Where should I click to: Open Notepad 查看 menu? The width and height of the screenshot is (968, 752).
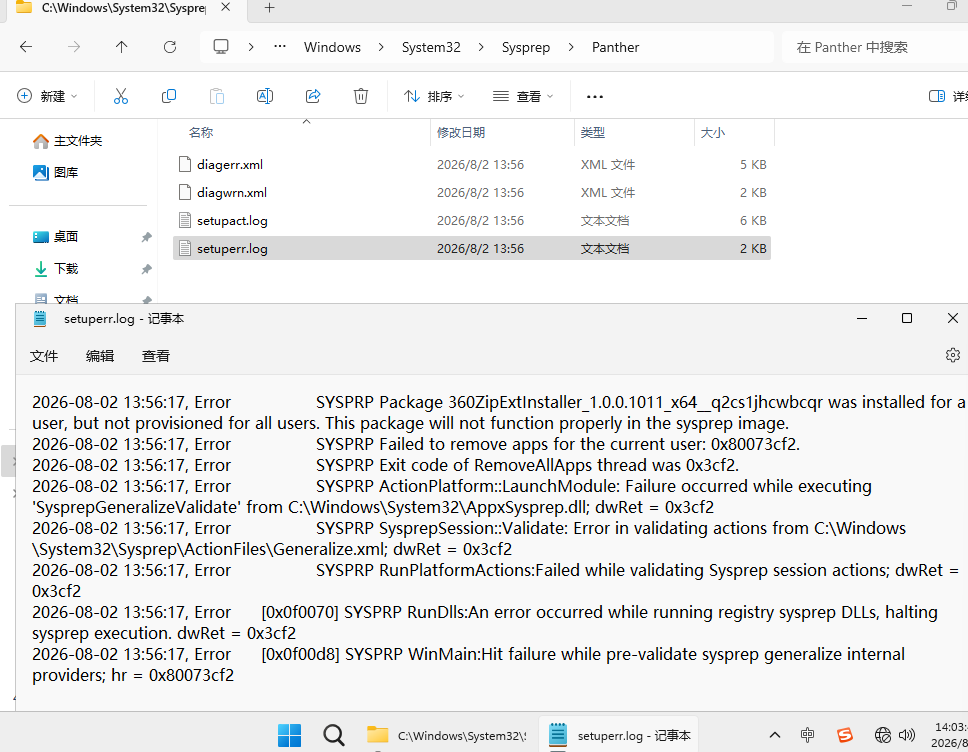point(156,356)
